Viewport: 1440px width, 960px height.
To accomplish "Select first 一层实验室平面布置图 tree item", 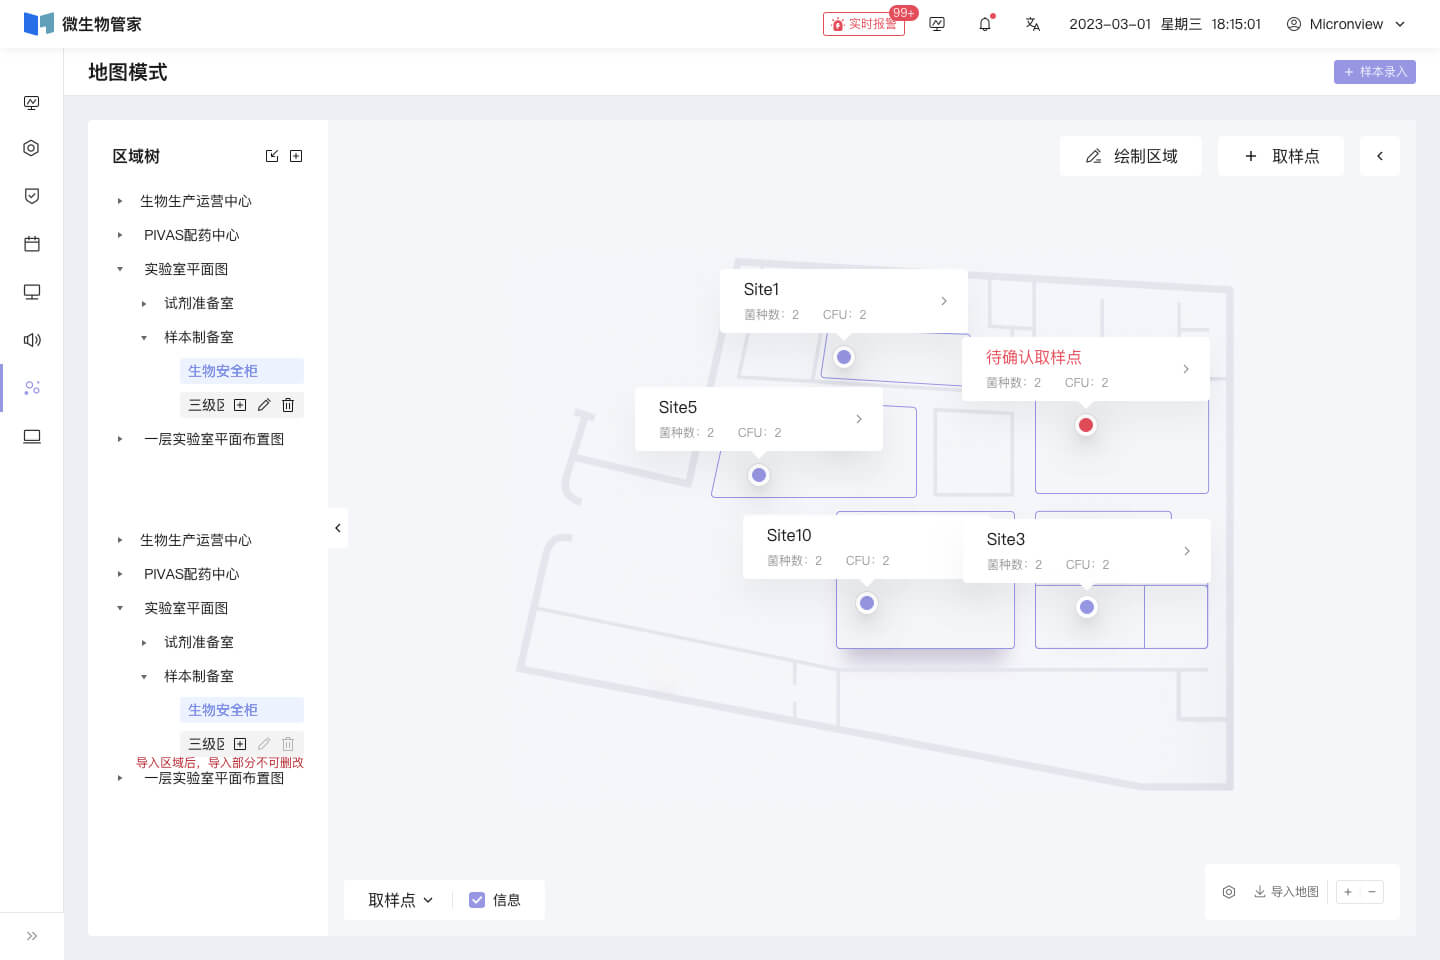I will point(214,439).
